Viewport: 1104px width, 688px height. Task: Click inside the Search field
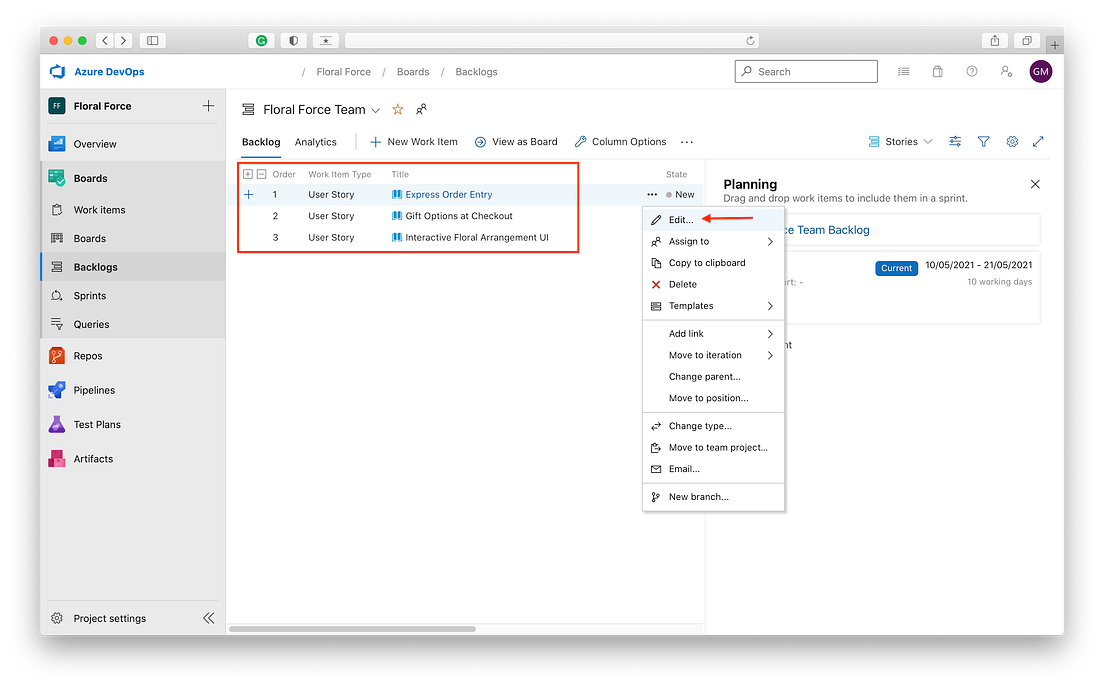click(806, 71)
